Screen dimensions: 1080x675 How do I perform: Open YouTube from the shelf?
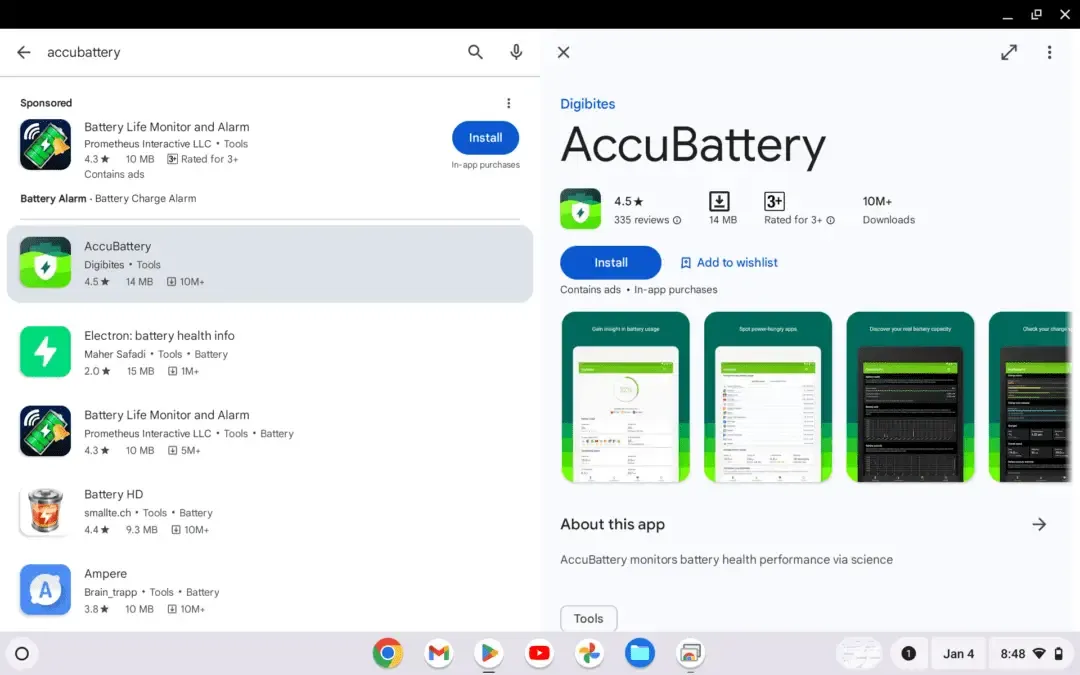539,653
